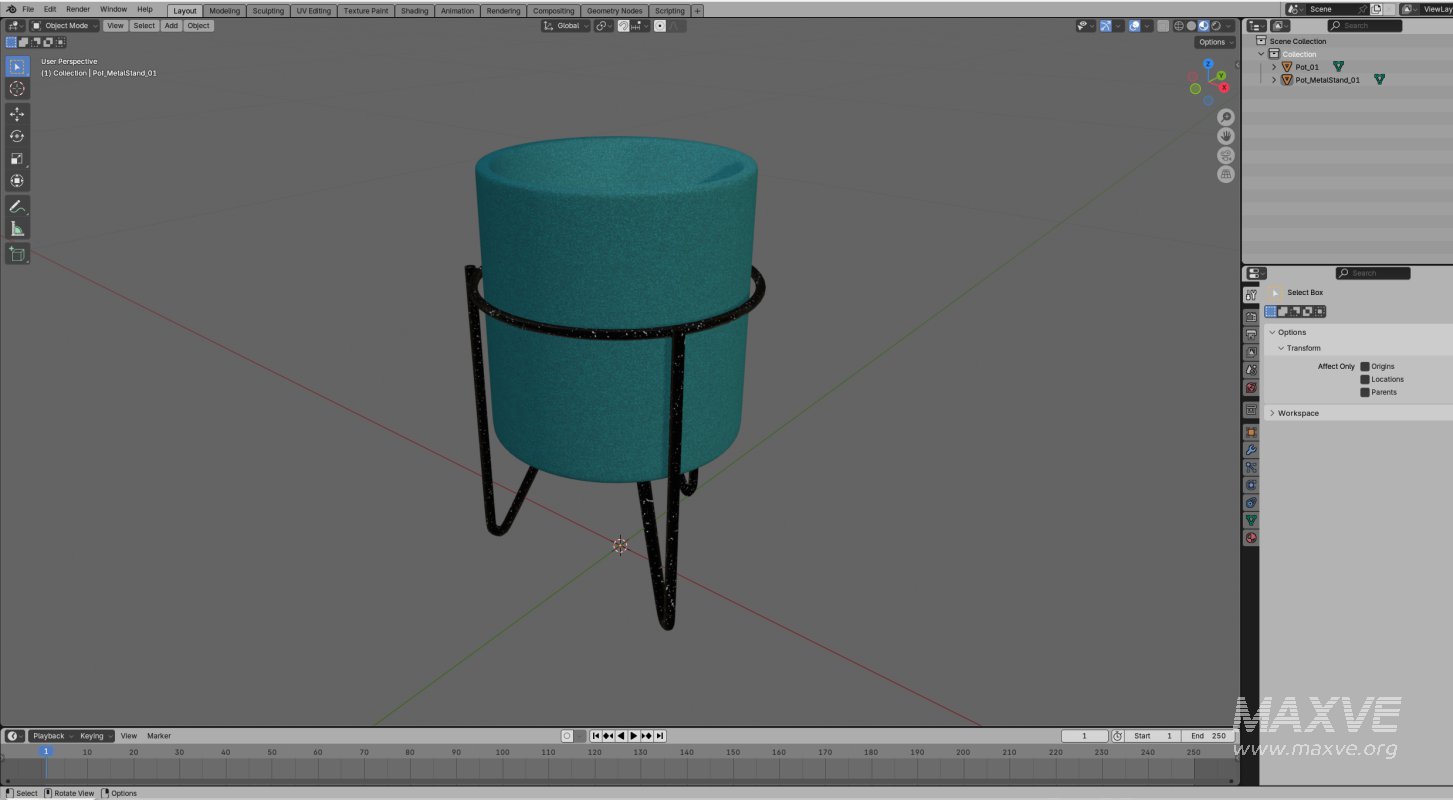Screen dimensions: 1453x800
Task: Enable the Affect Only Origins checkbox
Action: pos(1365,366)
